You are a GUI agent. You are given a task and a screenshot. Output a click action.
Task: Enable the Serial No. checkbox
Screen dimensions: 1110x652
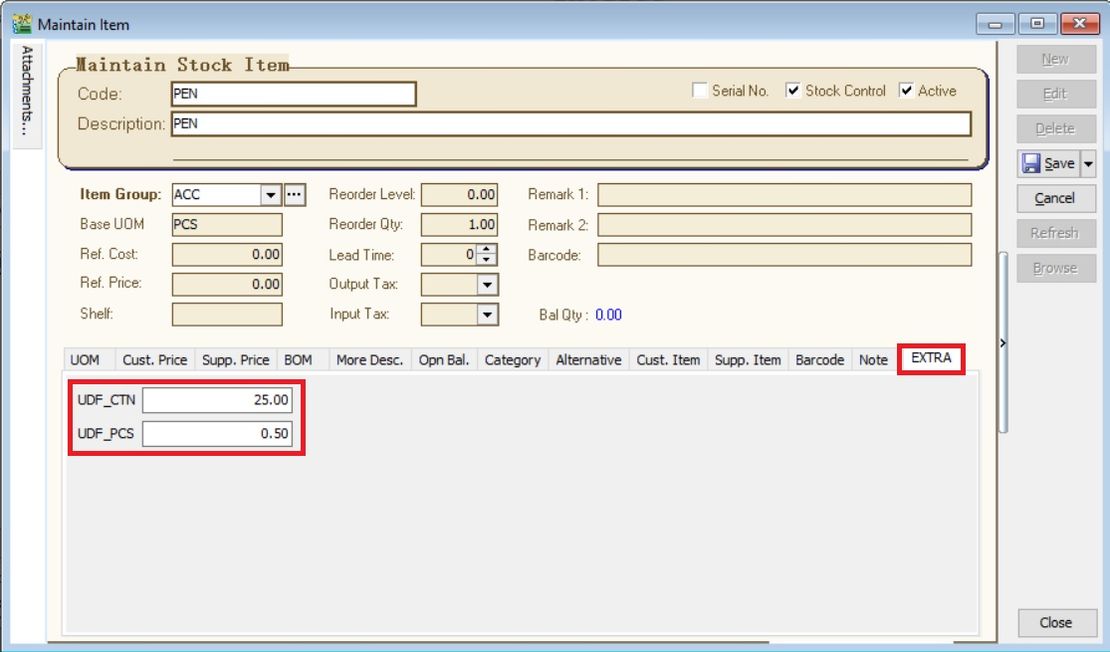[700, 91]
